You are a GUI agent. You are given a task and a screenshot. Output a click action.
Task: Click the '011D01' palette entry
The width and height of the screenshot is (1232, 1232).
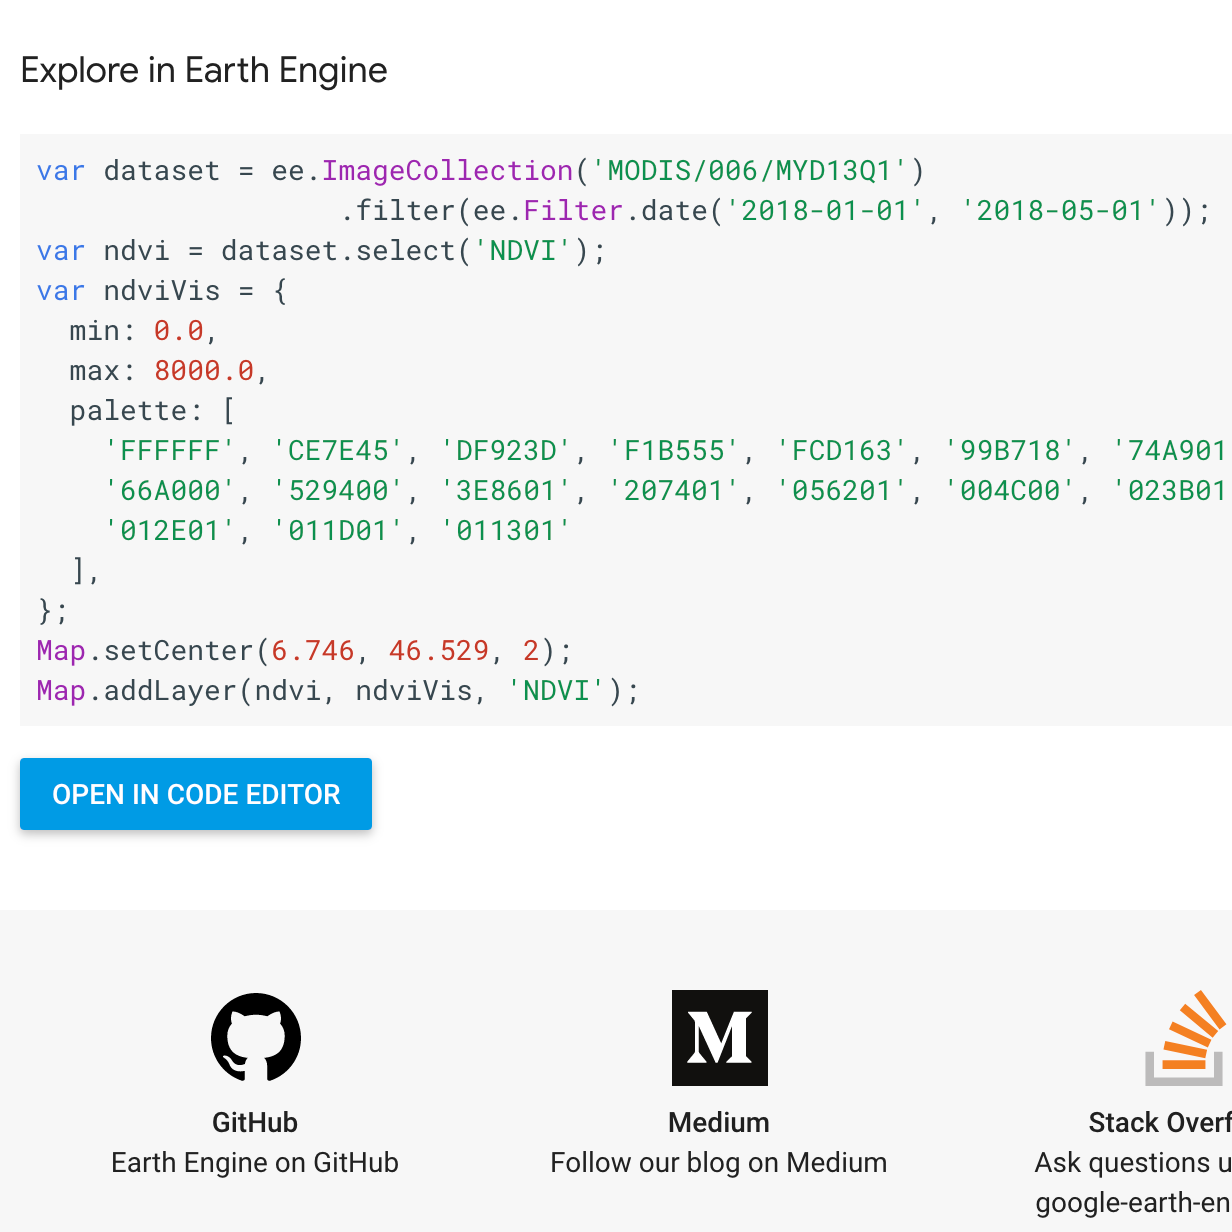pyautogui.click(x=339, y=531)
